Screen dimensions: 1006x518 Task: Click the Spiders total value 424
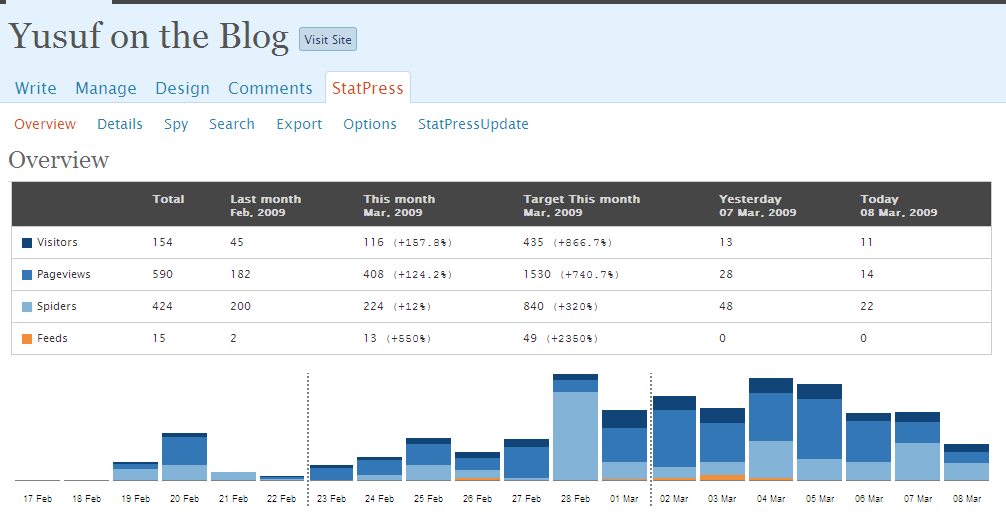click(x=162, y=306)
